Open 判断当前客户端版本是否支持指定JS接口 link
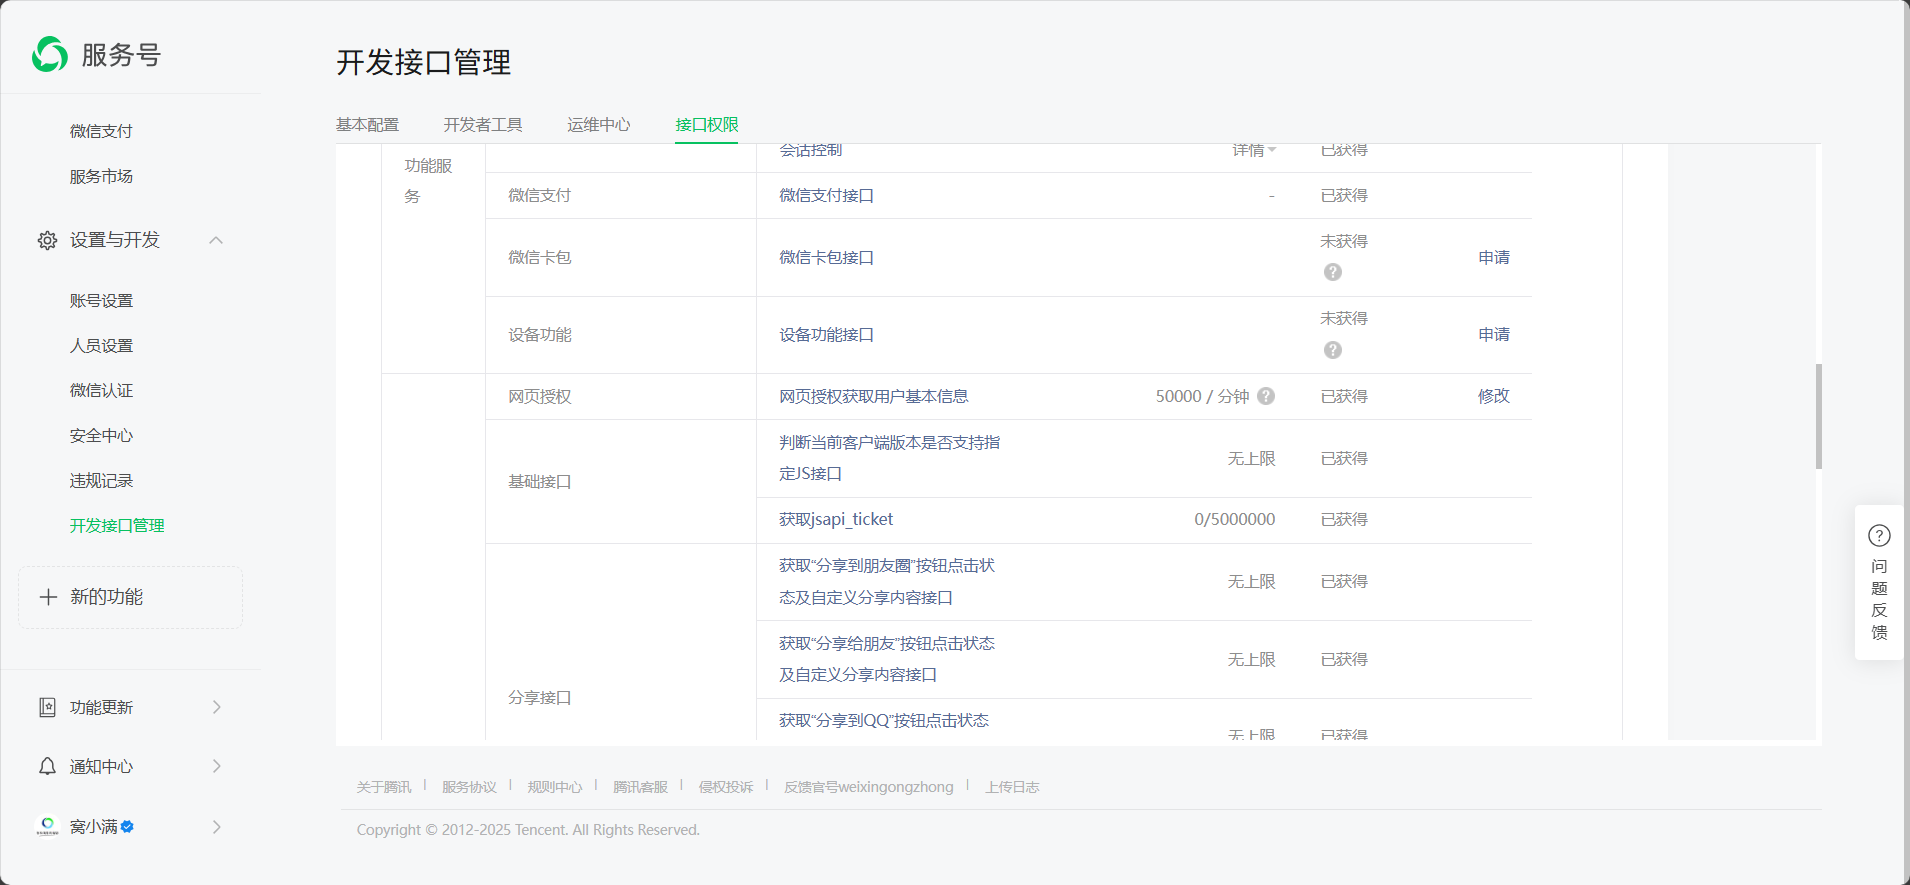1910x885 pixels. (889, 458)
